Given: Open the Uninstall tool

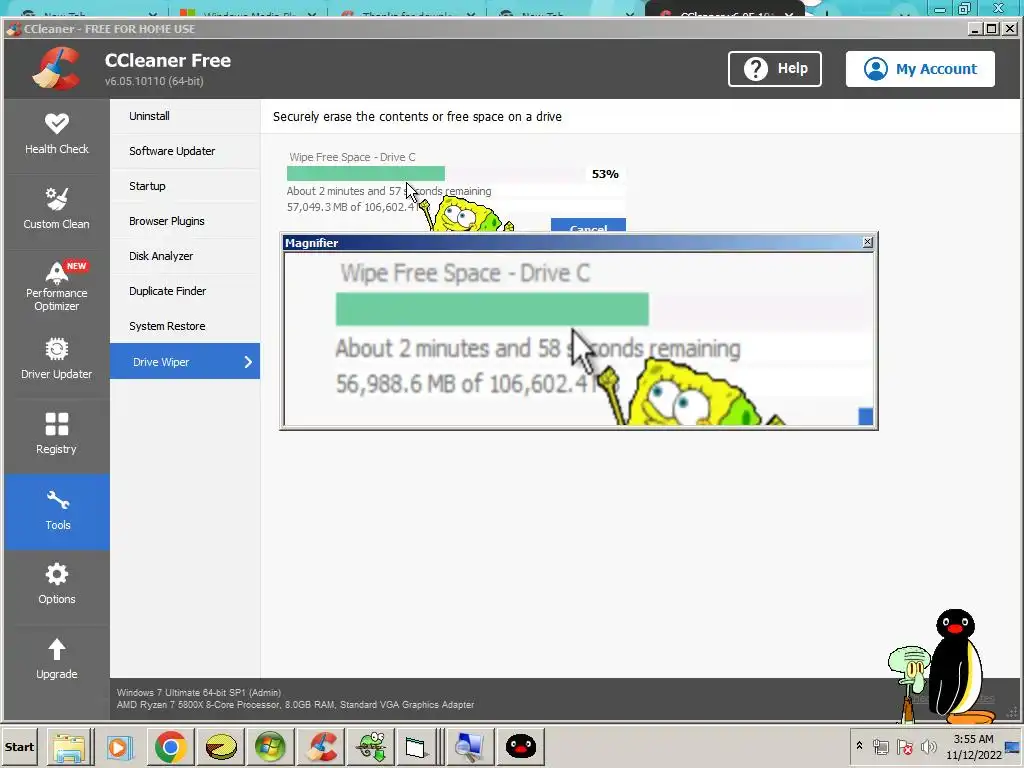Looking at the screenshot, I should 185,116.
